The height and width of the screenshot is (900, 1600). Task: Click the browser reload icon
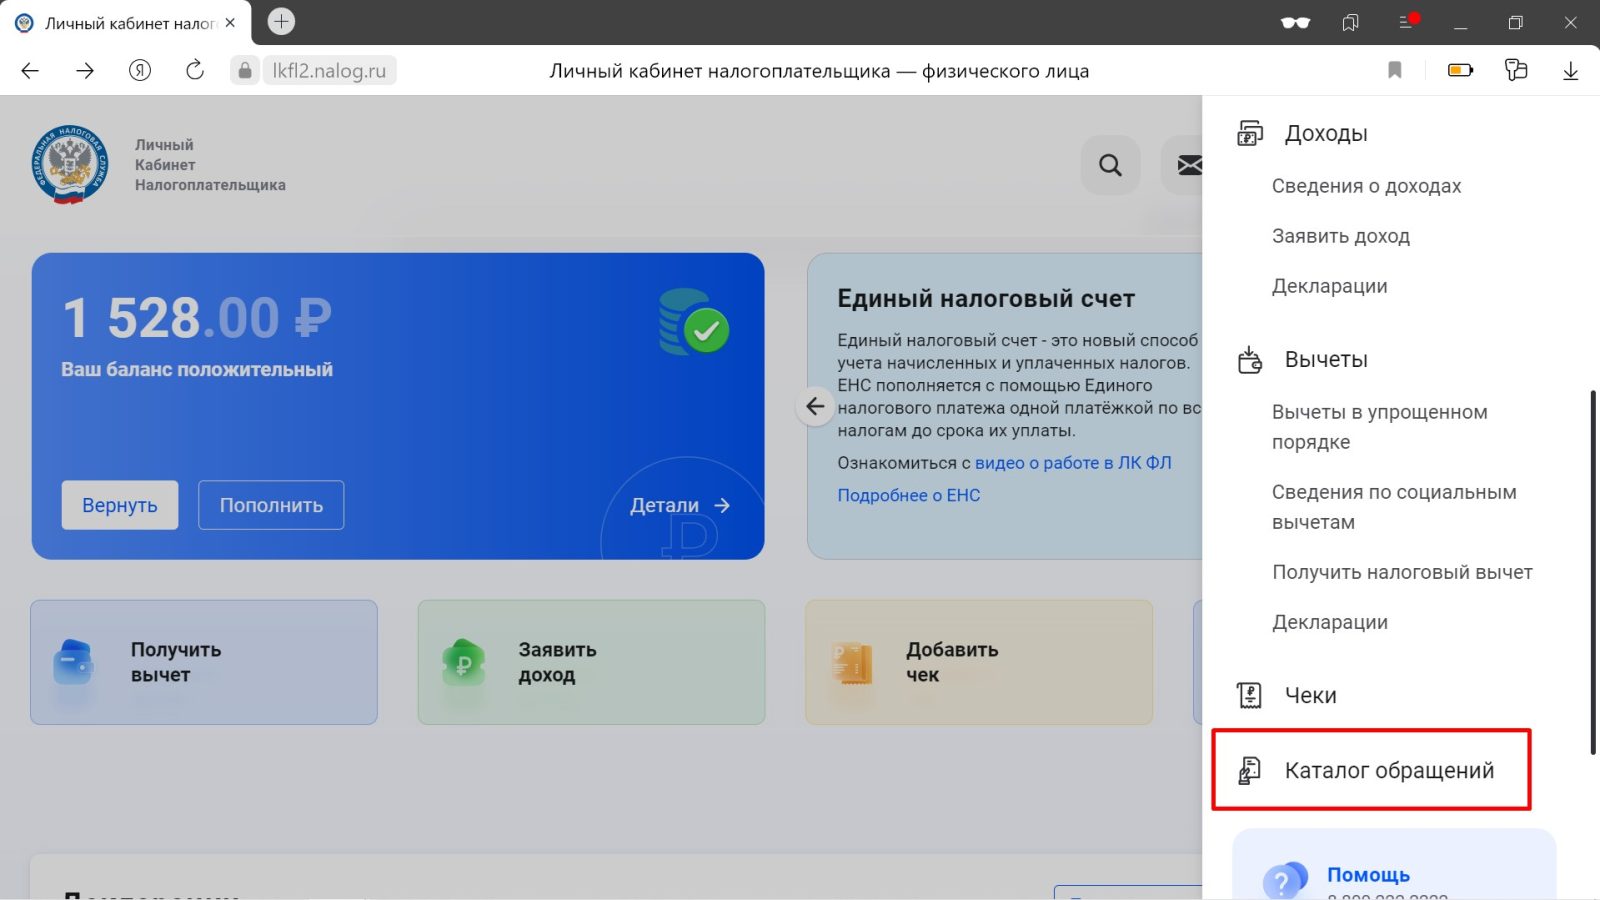click(x=195, y=70)
